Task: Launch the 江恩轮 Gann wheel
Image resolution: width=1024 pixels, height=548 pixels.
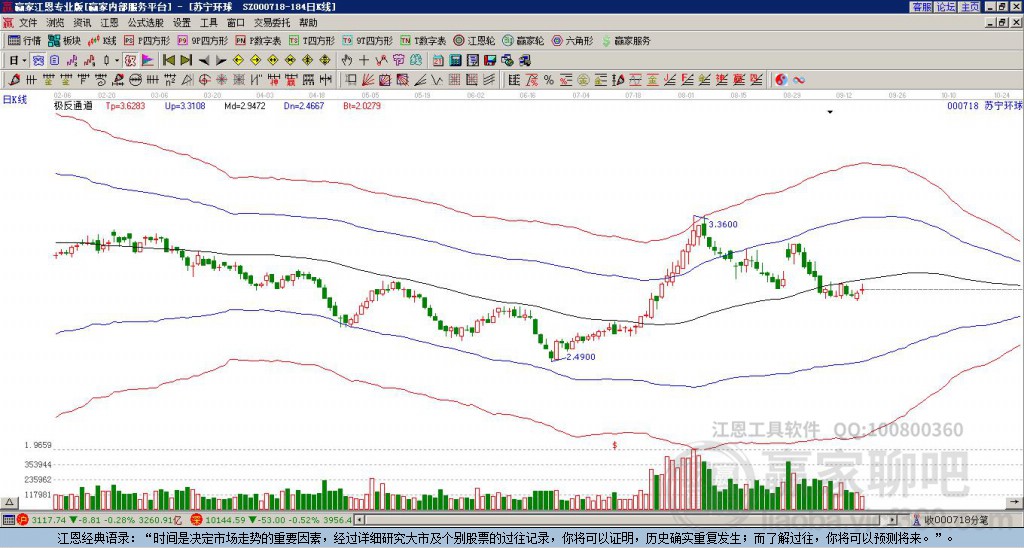Action: [x=475, y=40]
